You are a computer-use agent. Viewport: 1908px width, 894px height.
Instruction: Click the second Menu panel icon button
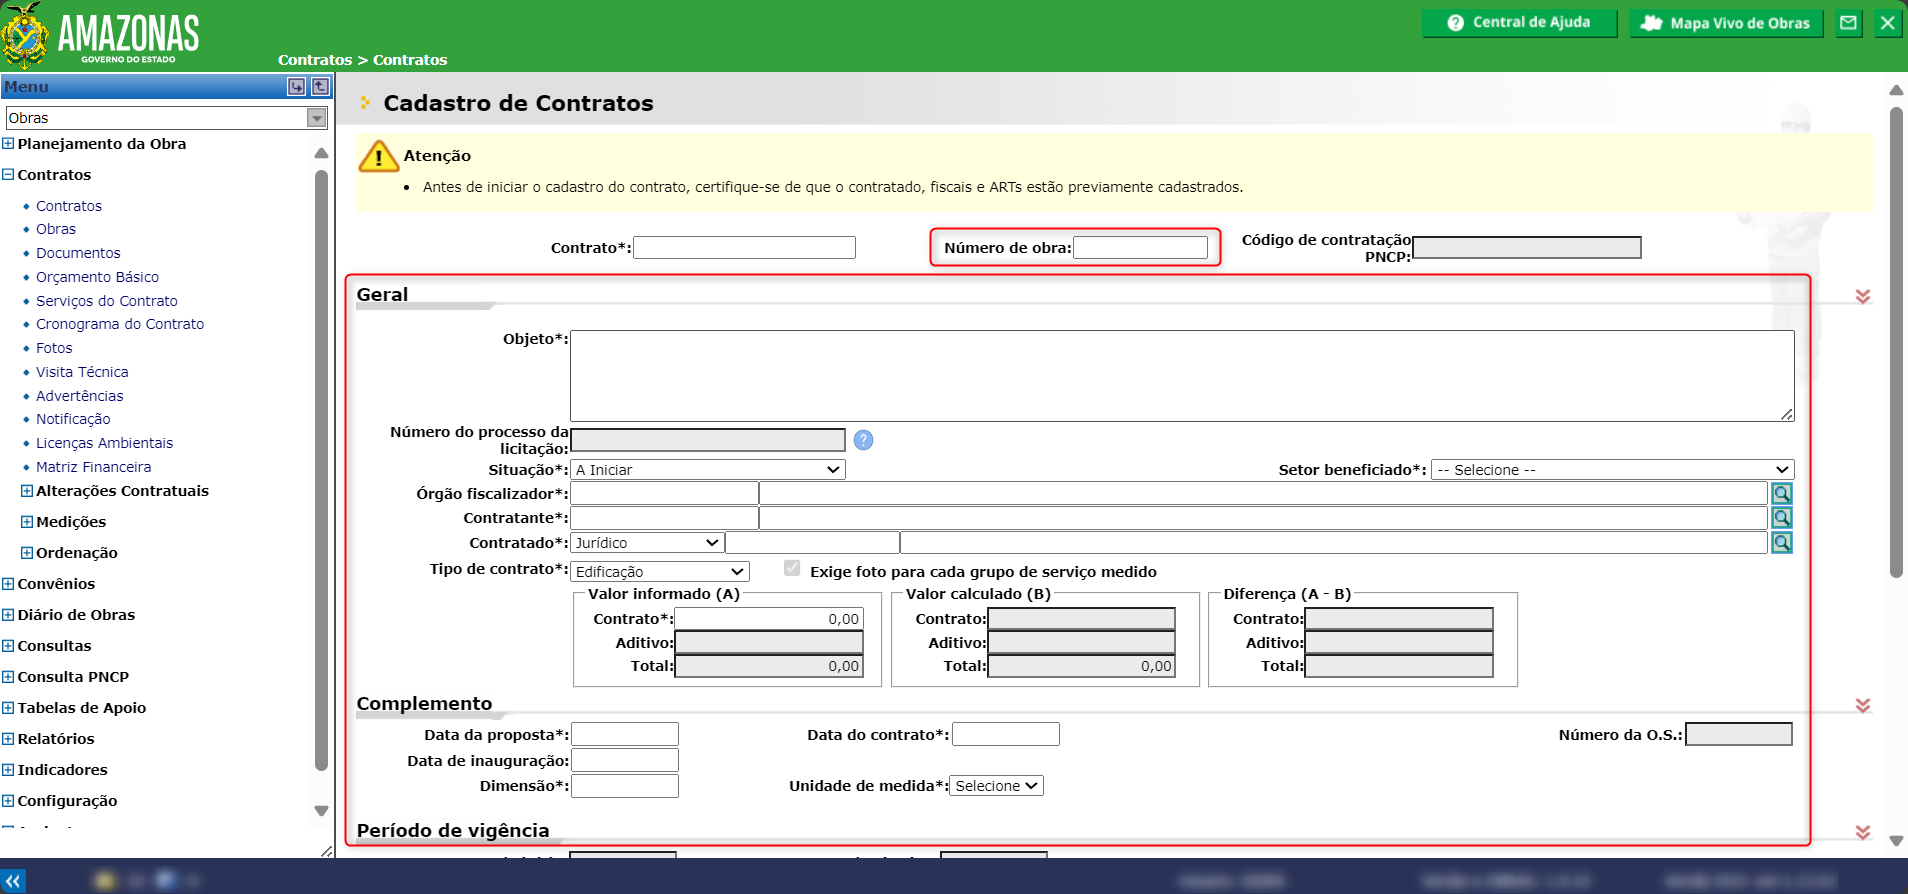pyautogui.click(x=320, y=87)
